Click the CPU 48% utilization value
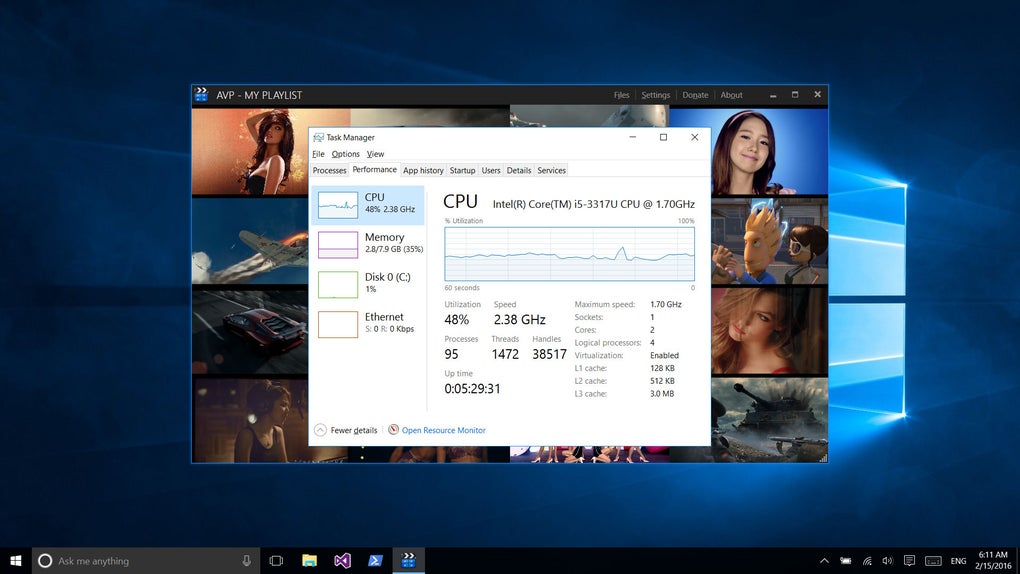Image resolution: width=1020 pixels, height=574 pixels. click(x=457, y=320)
